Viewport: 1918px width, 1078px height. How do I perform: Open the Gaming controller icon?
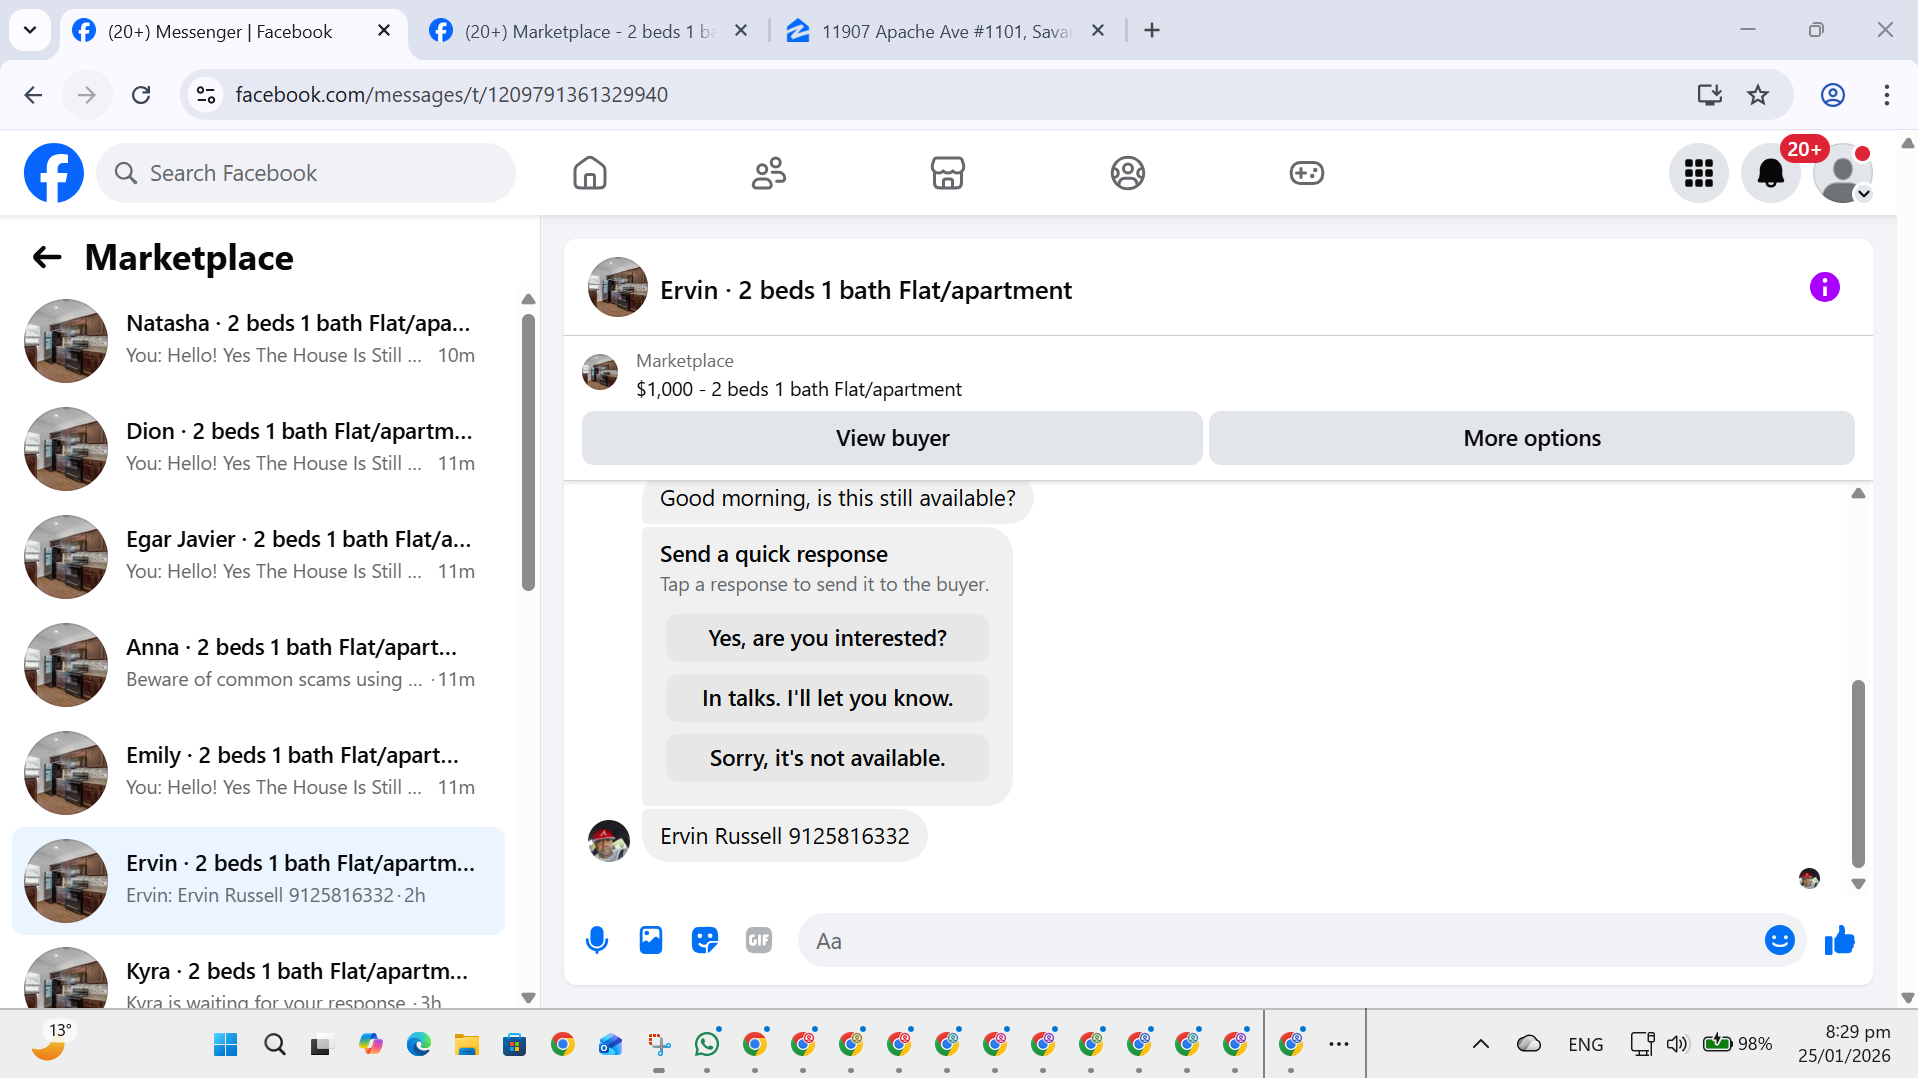[x=1306, y=173]
